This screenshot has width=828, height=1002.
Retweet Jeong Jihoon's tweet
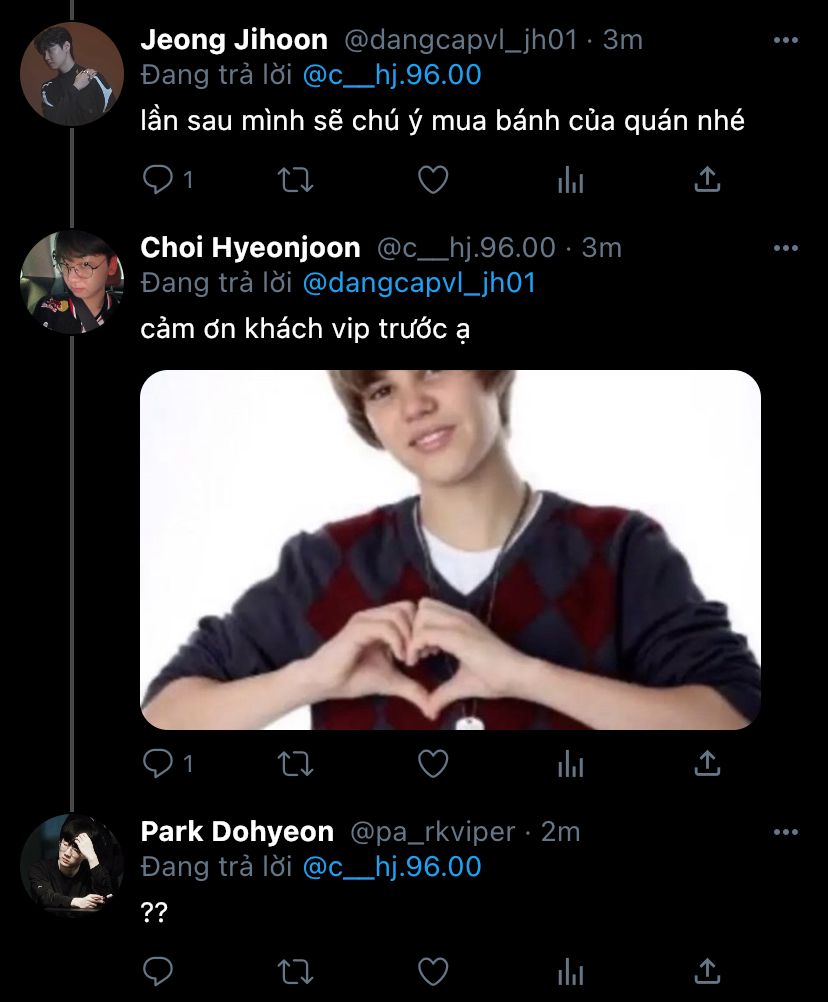pyautogui.click(x=295, y=180)
